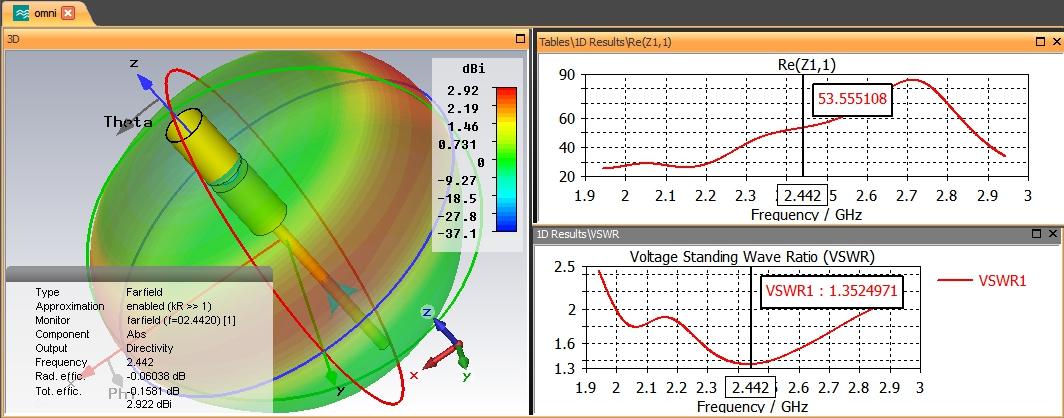This screenshot has height=418, width=1064.
Task: Click the Tot. effic. -0.1581 dB value
Action: tap(153, 391)
